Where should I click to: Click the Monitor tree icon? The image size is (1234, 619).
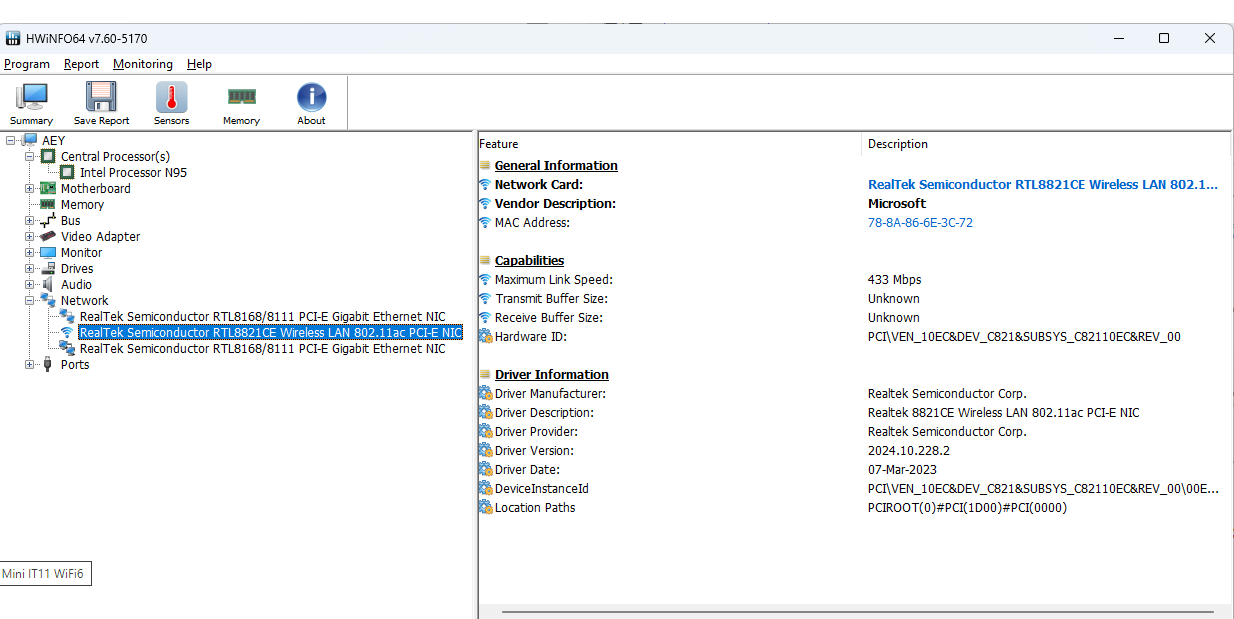click(48, 252)
